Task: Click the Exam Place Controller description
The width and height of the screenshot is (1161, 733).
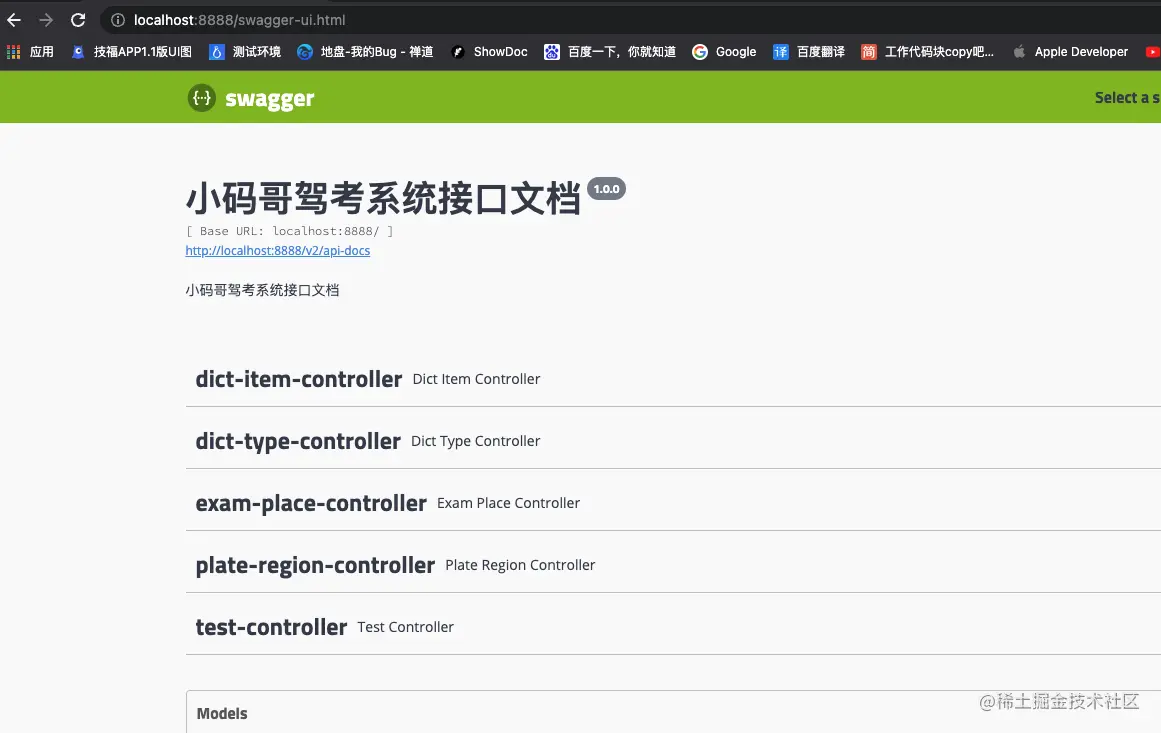Action: tap(508, 503)
